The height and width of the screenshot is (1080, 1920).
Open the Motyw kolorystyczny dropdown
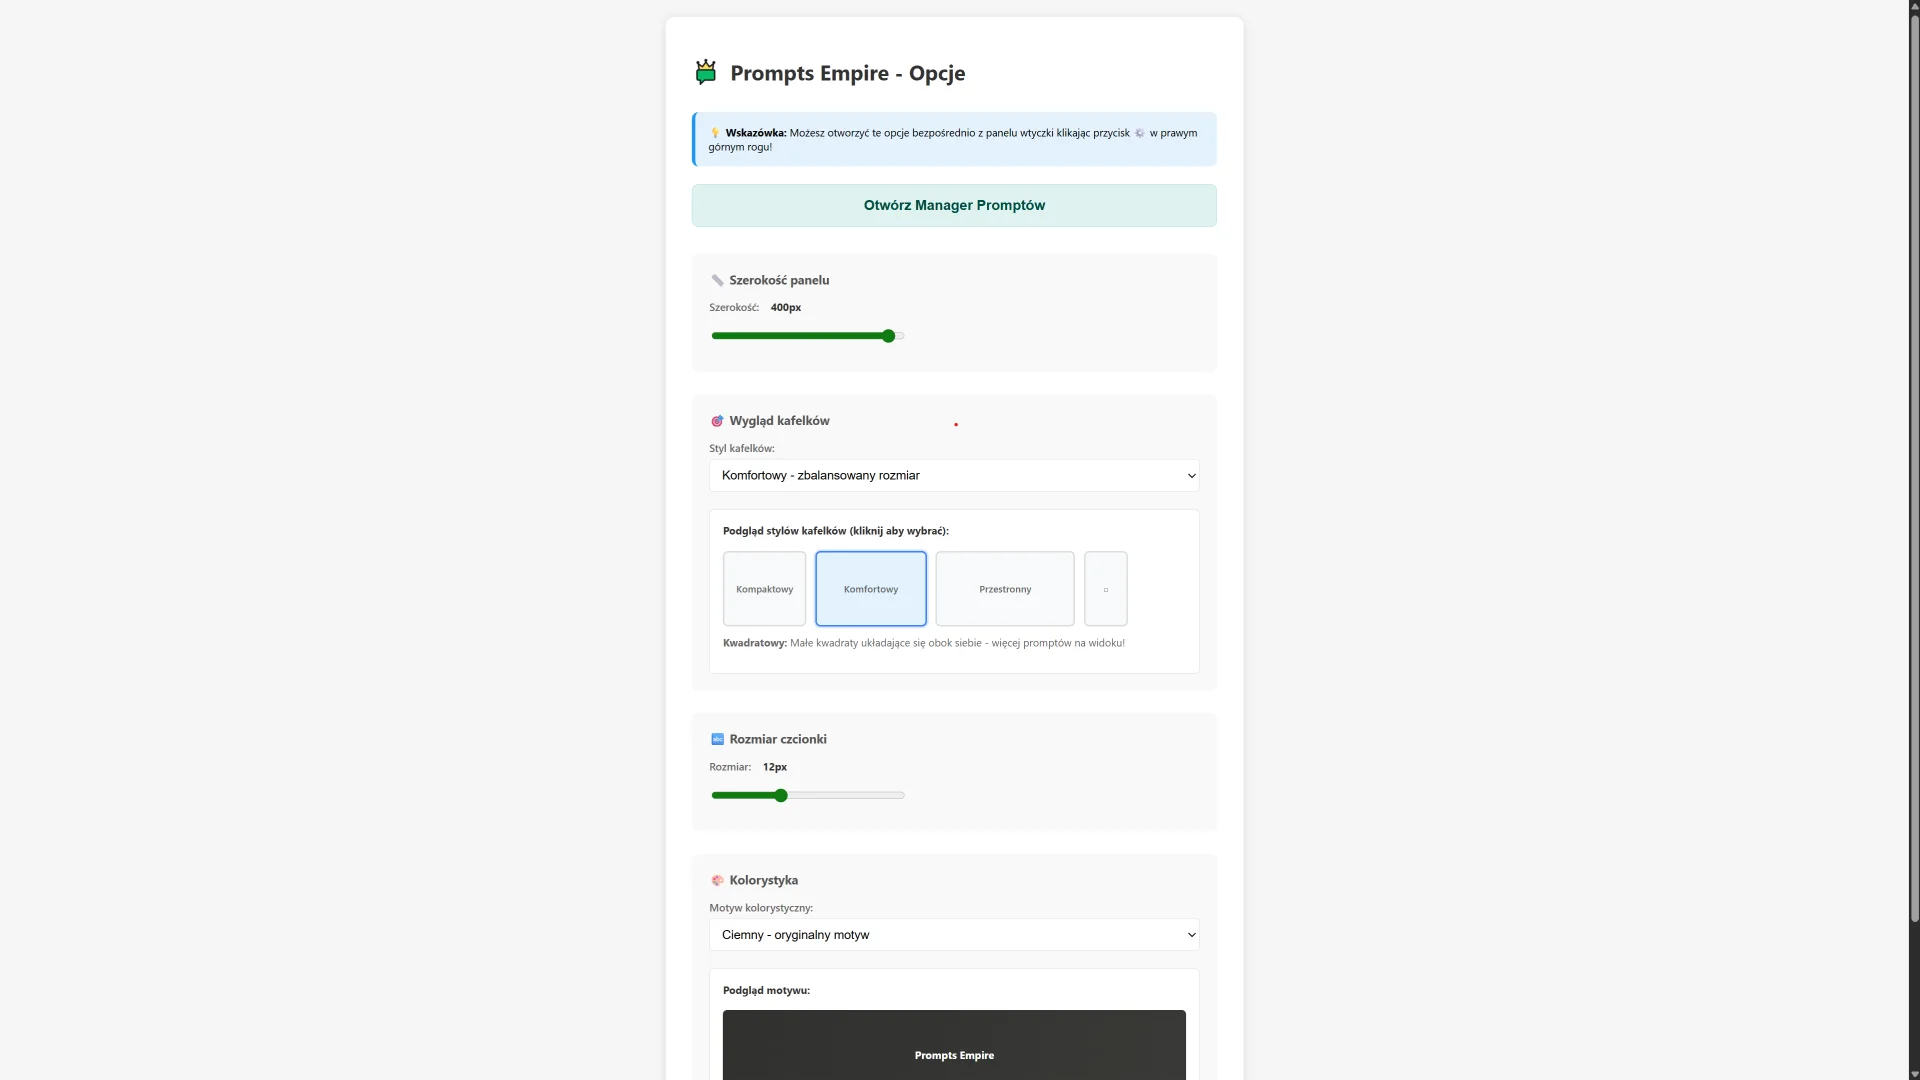click(953, 935)
